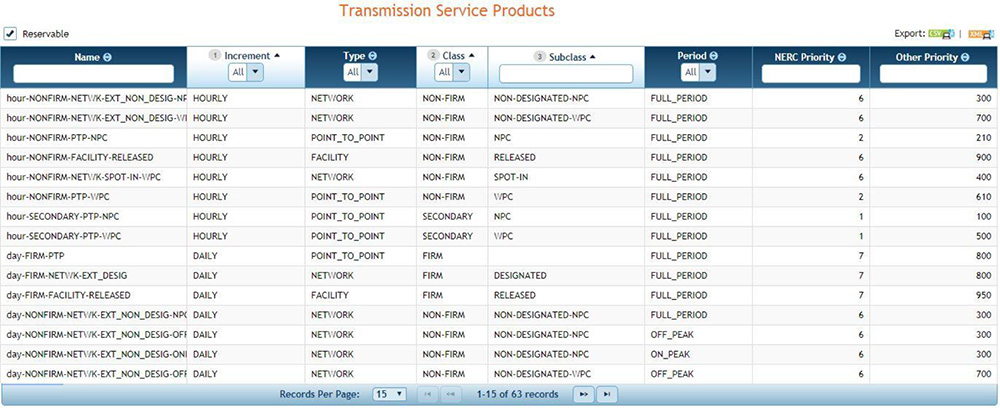1000x408 pixels.
Task: Sort by the Subclass column header
Action: pyautogui.click(x=571, y=57)
